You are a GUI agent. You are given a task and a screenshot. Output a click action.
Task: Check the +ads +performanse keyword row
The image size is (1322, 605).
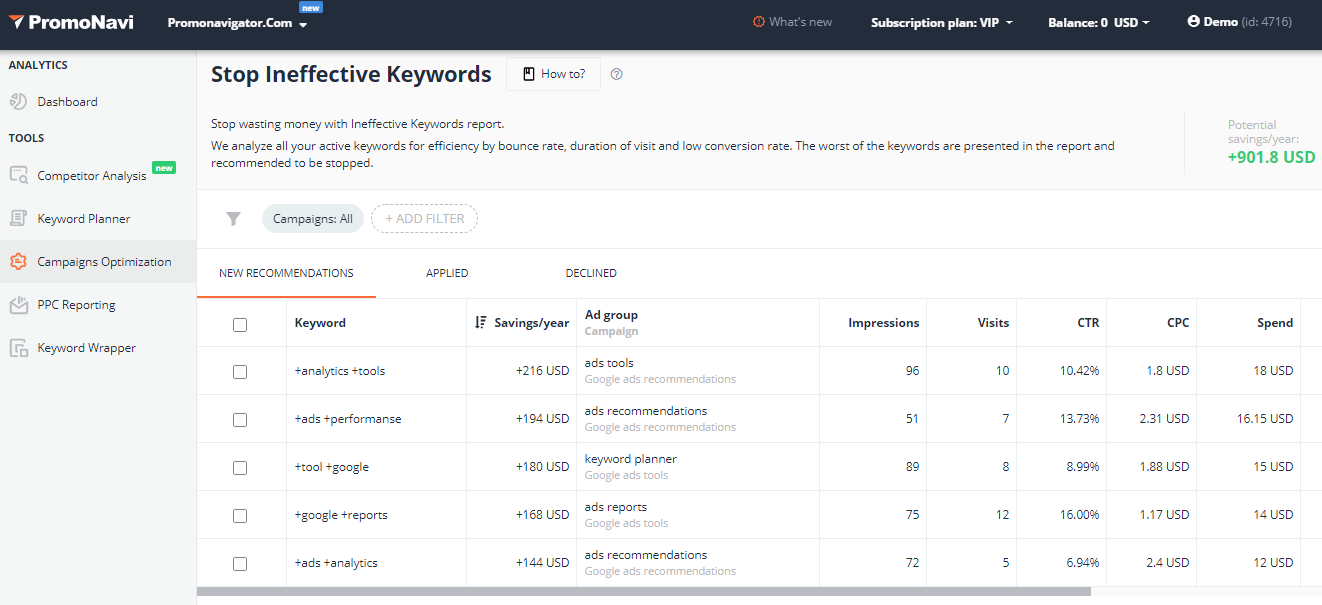[240, 419]
